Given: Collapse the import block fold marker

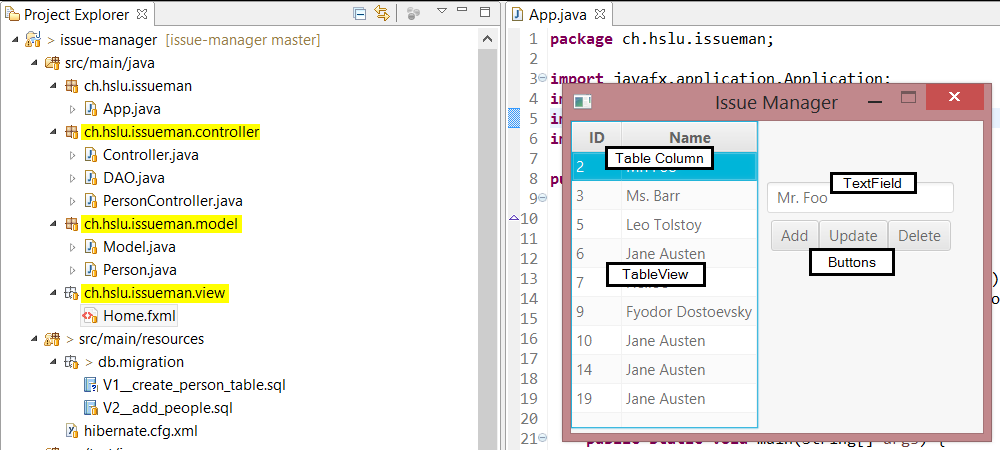Looking at the screenshot, I should [x=542, y=78].
